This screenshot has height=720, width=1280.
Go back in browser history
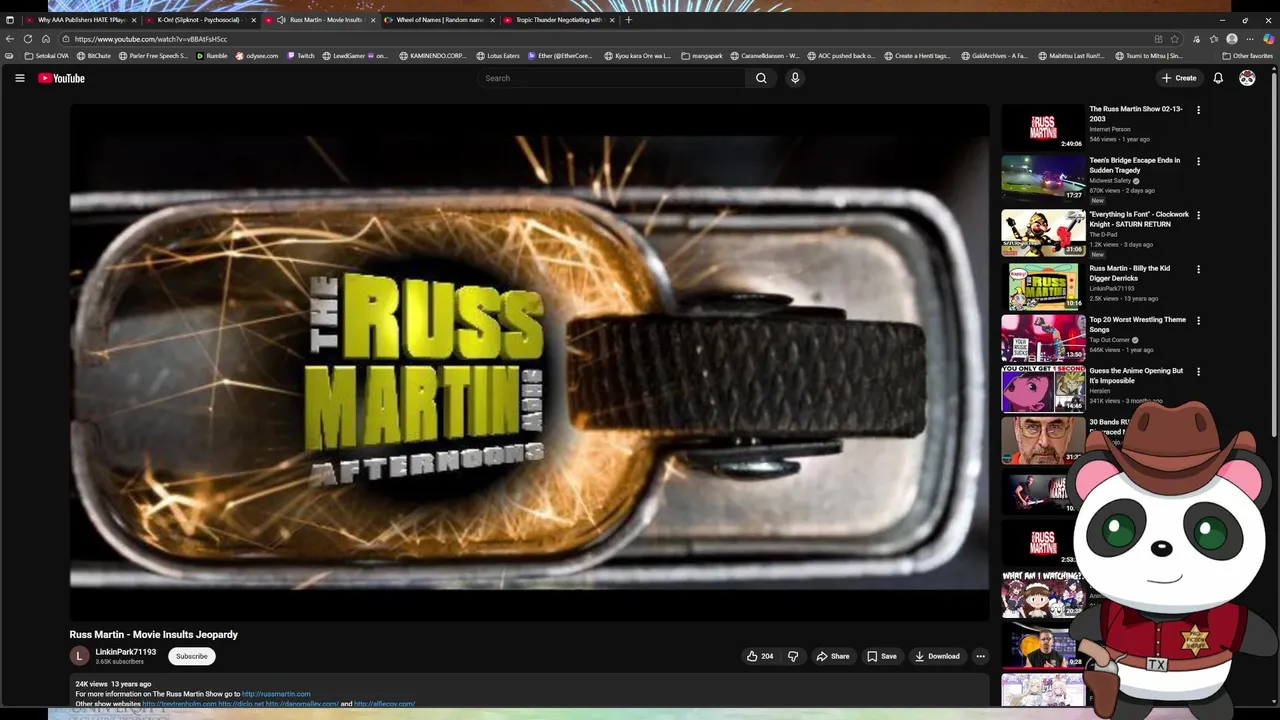10,39
